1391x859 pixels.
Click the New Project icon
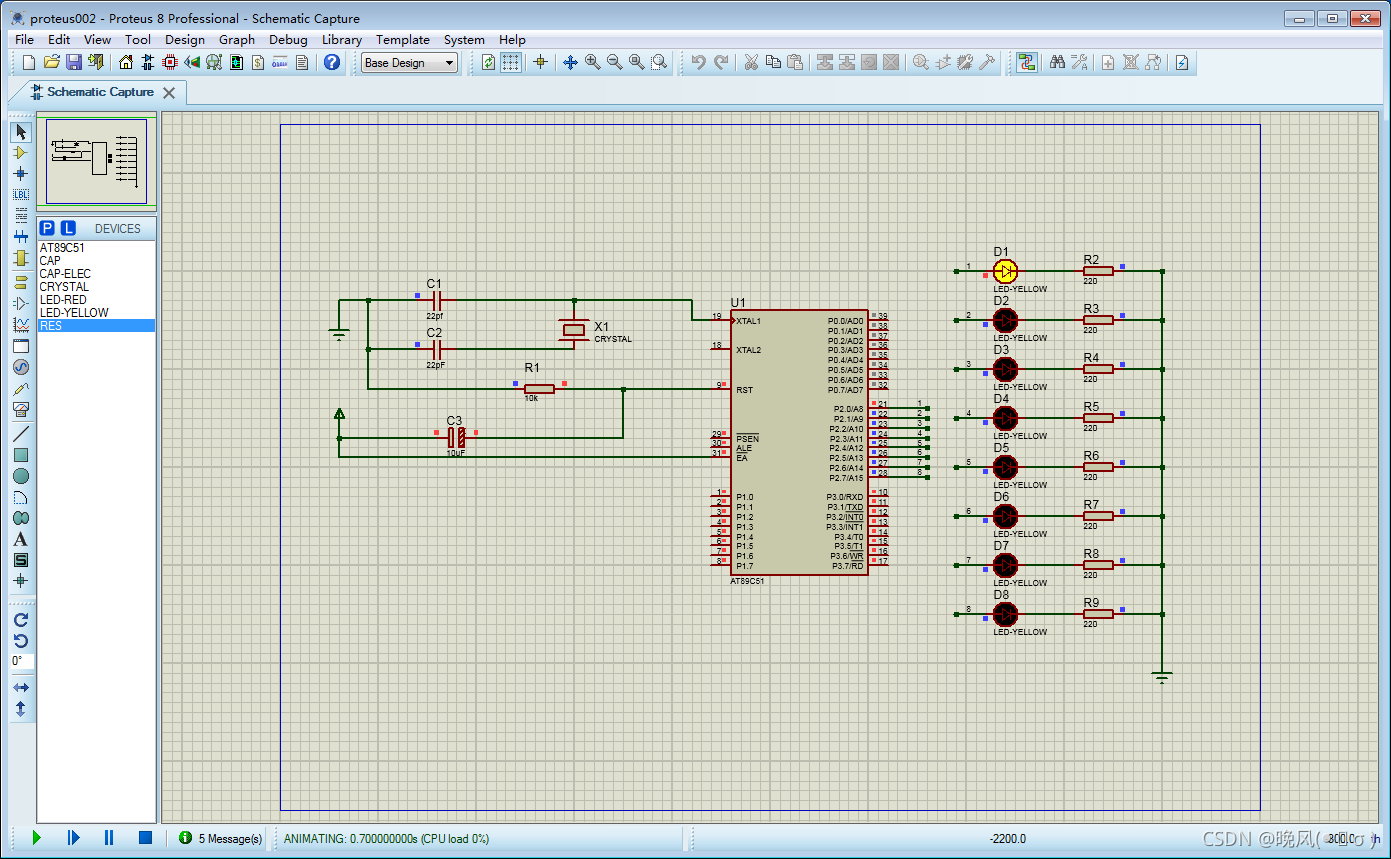[29, 62]
